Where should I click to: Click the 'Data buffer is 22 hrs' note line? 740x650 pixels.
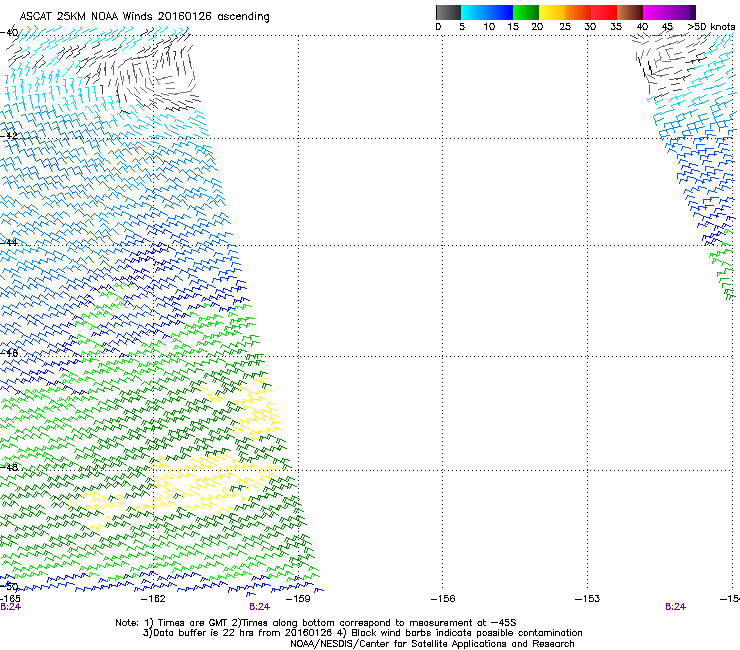363,633
